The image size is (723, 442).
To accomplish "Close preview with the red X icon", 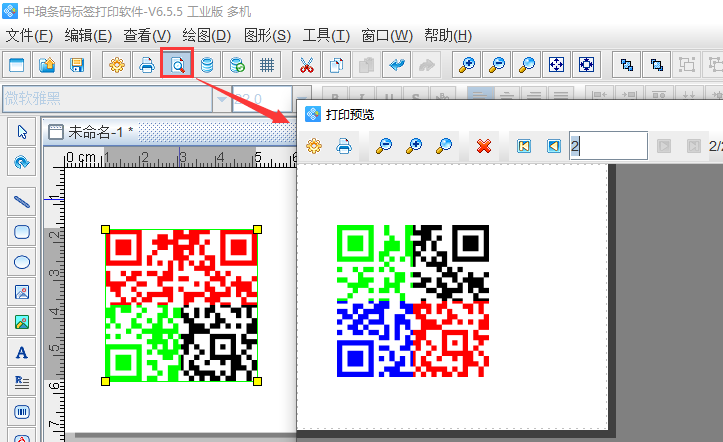I will point(484,146).
